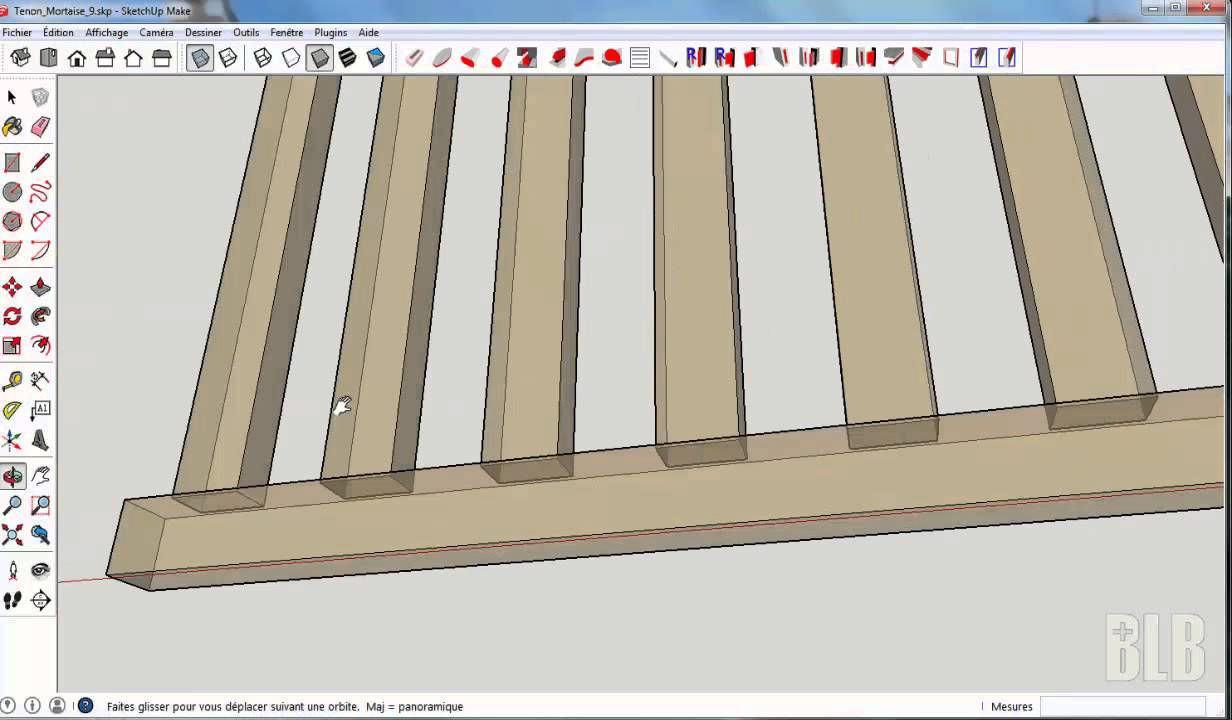Screen dimensions: 1232x720
Task: Select the Tape Measure tool
Action: click(x=12, y=381)
